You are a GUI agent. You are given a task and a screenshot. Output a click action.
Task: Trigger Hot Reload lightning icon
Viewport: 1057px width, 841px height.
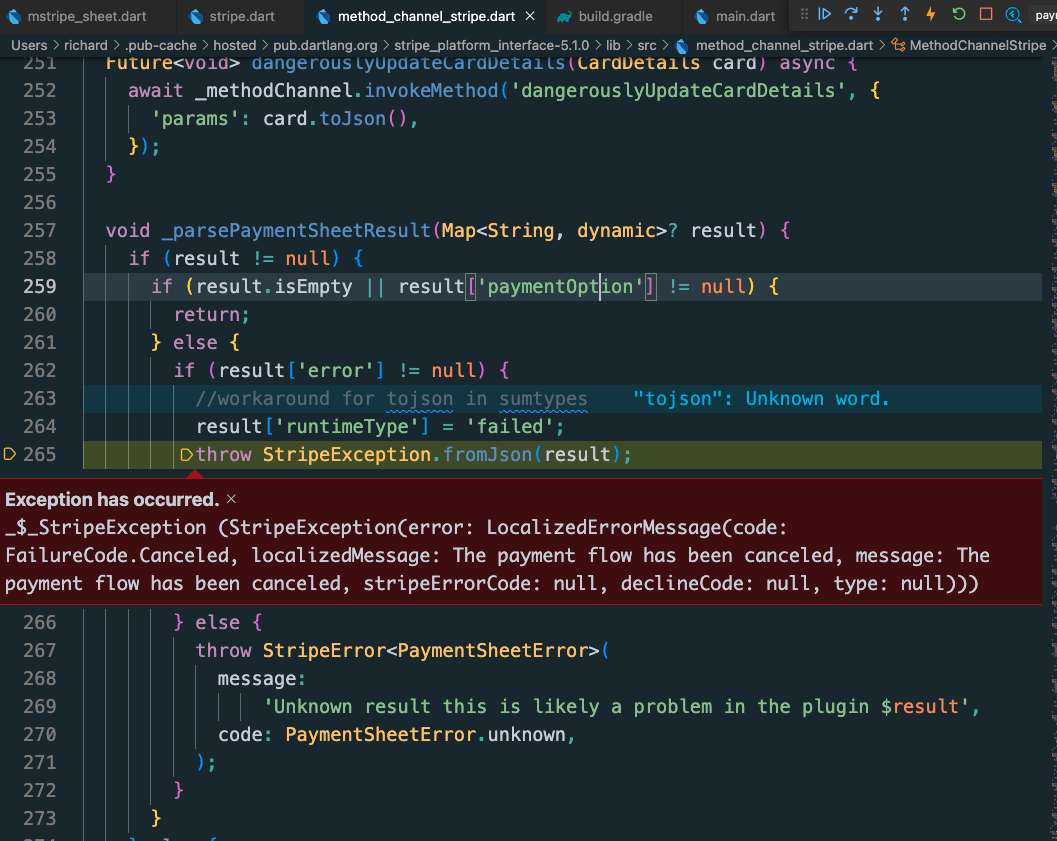tap(931, 15)
